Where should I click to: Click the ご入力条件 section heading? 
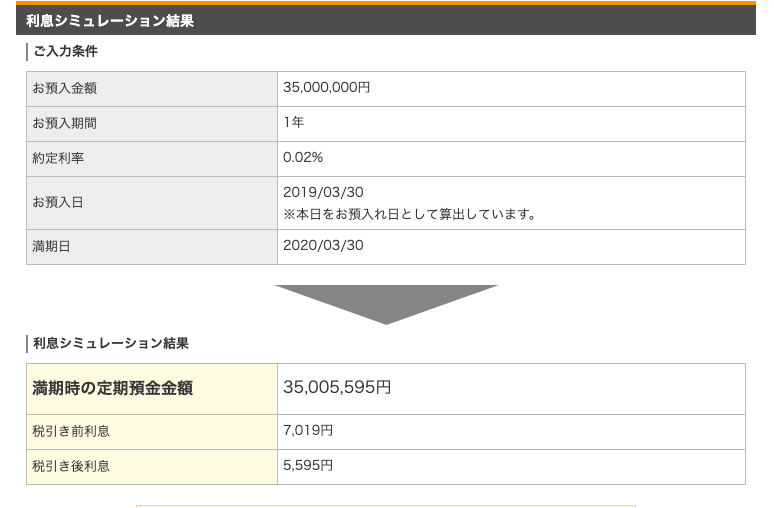point(65,51)
